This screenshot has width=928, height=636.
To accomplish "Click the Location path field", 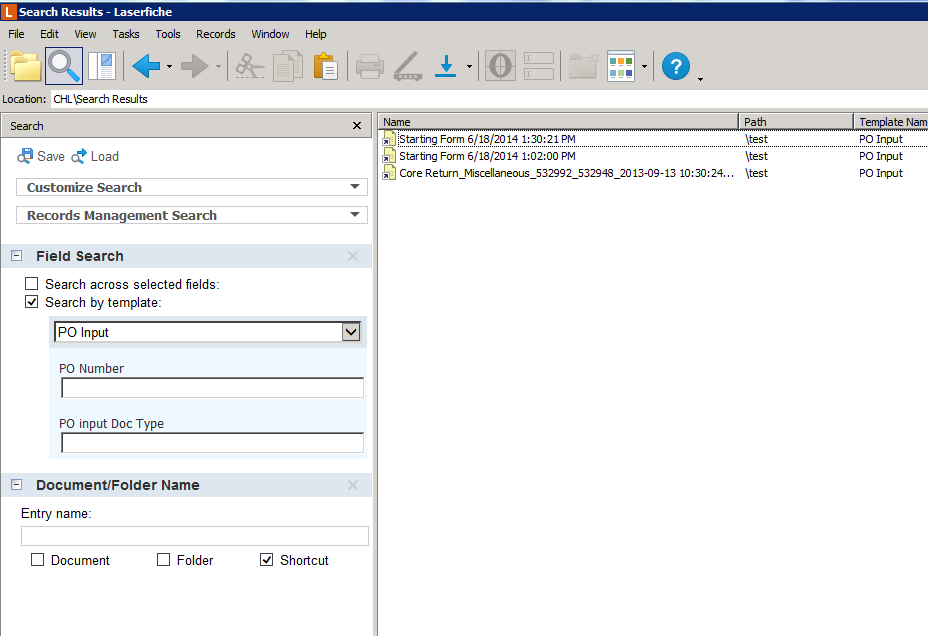I will click(489, 99).
